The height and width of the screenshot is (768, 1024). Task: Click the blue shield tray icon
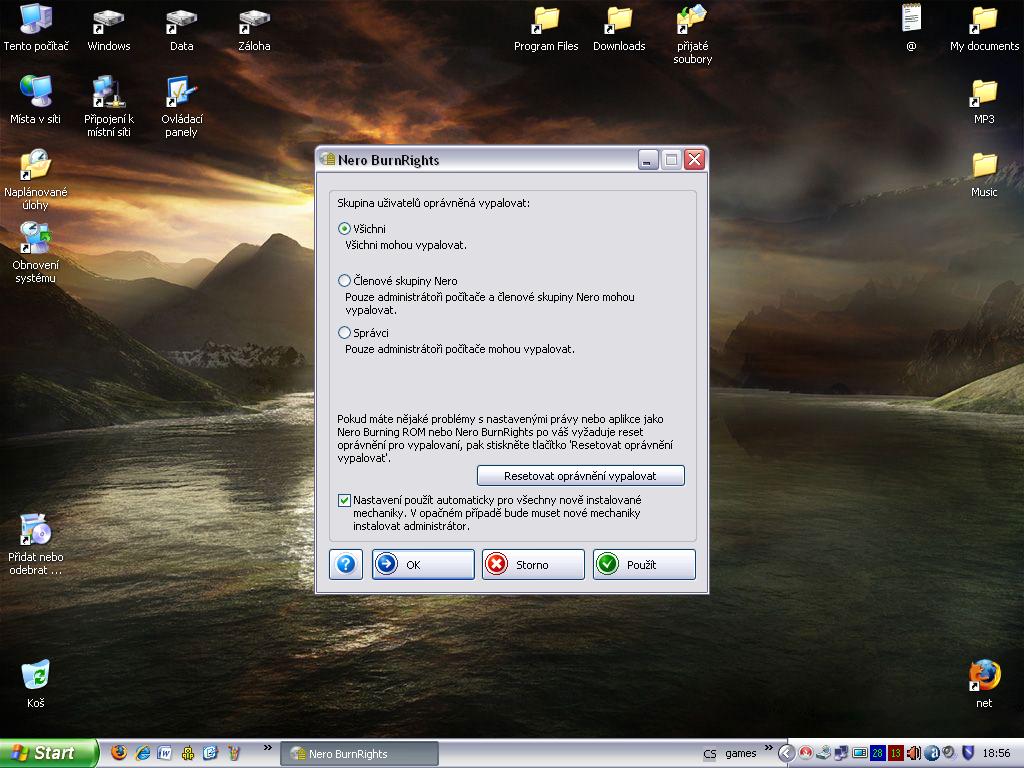tap(968, 753)
